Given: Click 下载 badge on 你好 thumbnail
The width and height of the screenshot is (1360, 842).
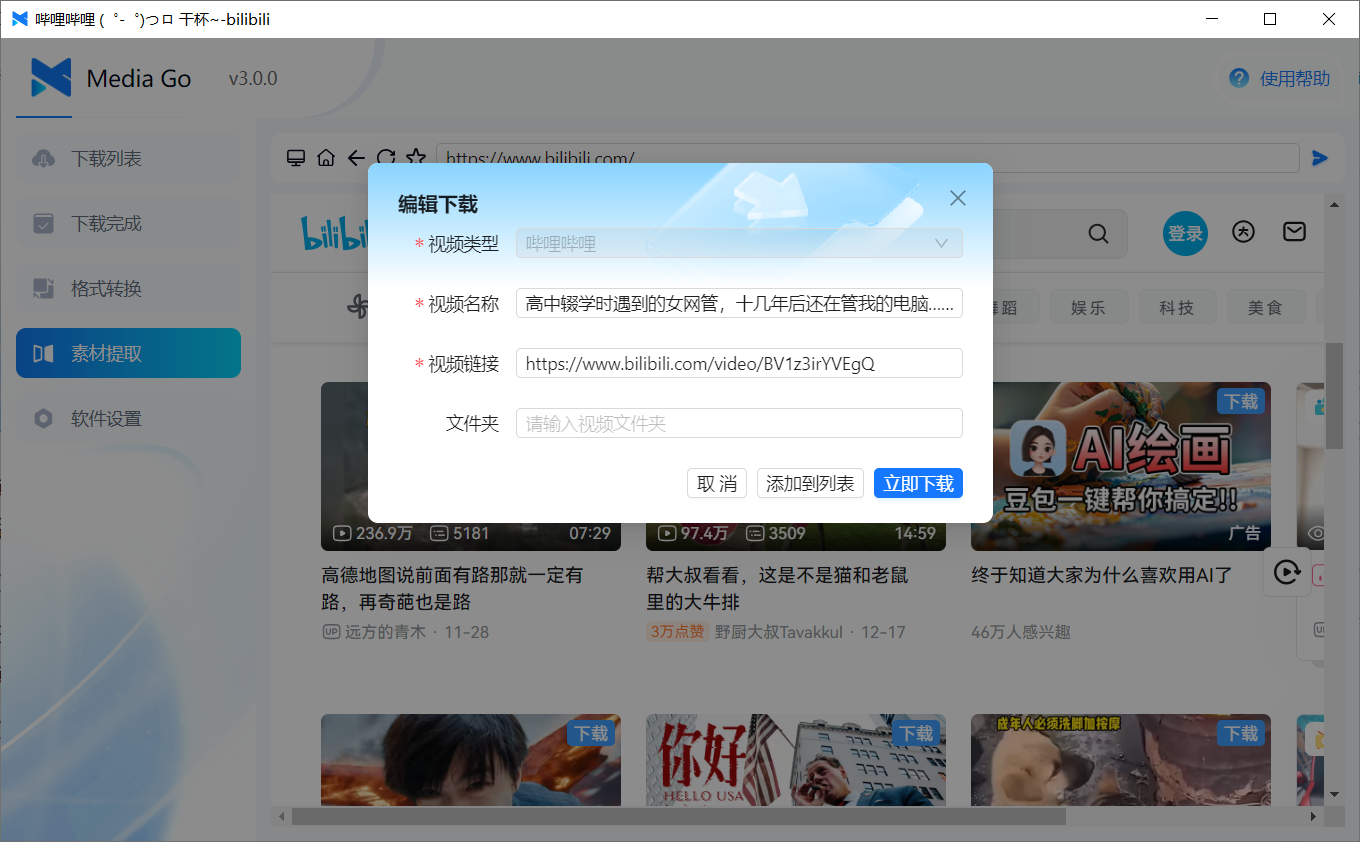Looking at the screenshot, I should (x=916, y=733).
